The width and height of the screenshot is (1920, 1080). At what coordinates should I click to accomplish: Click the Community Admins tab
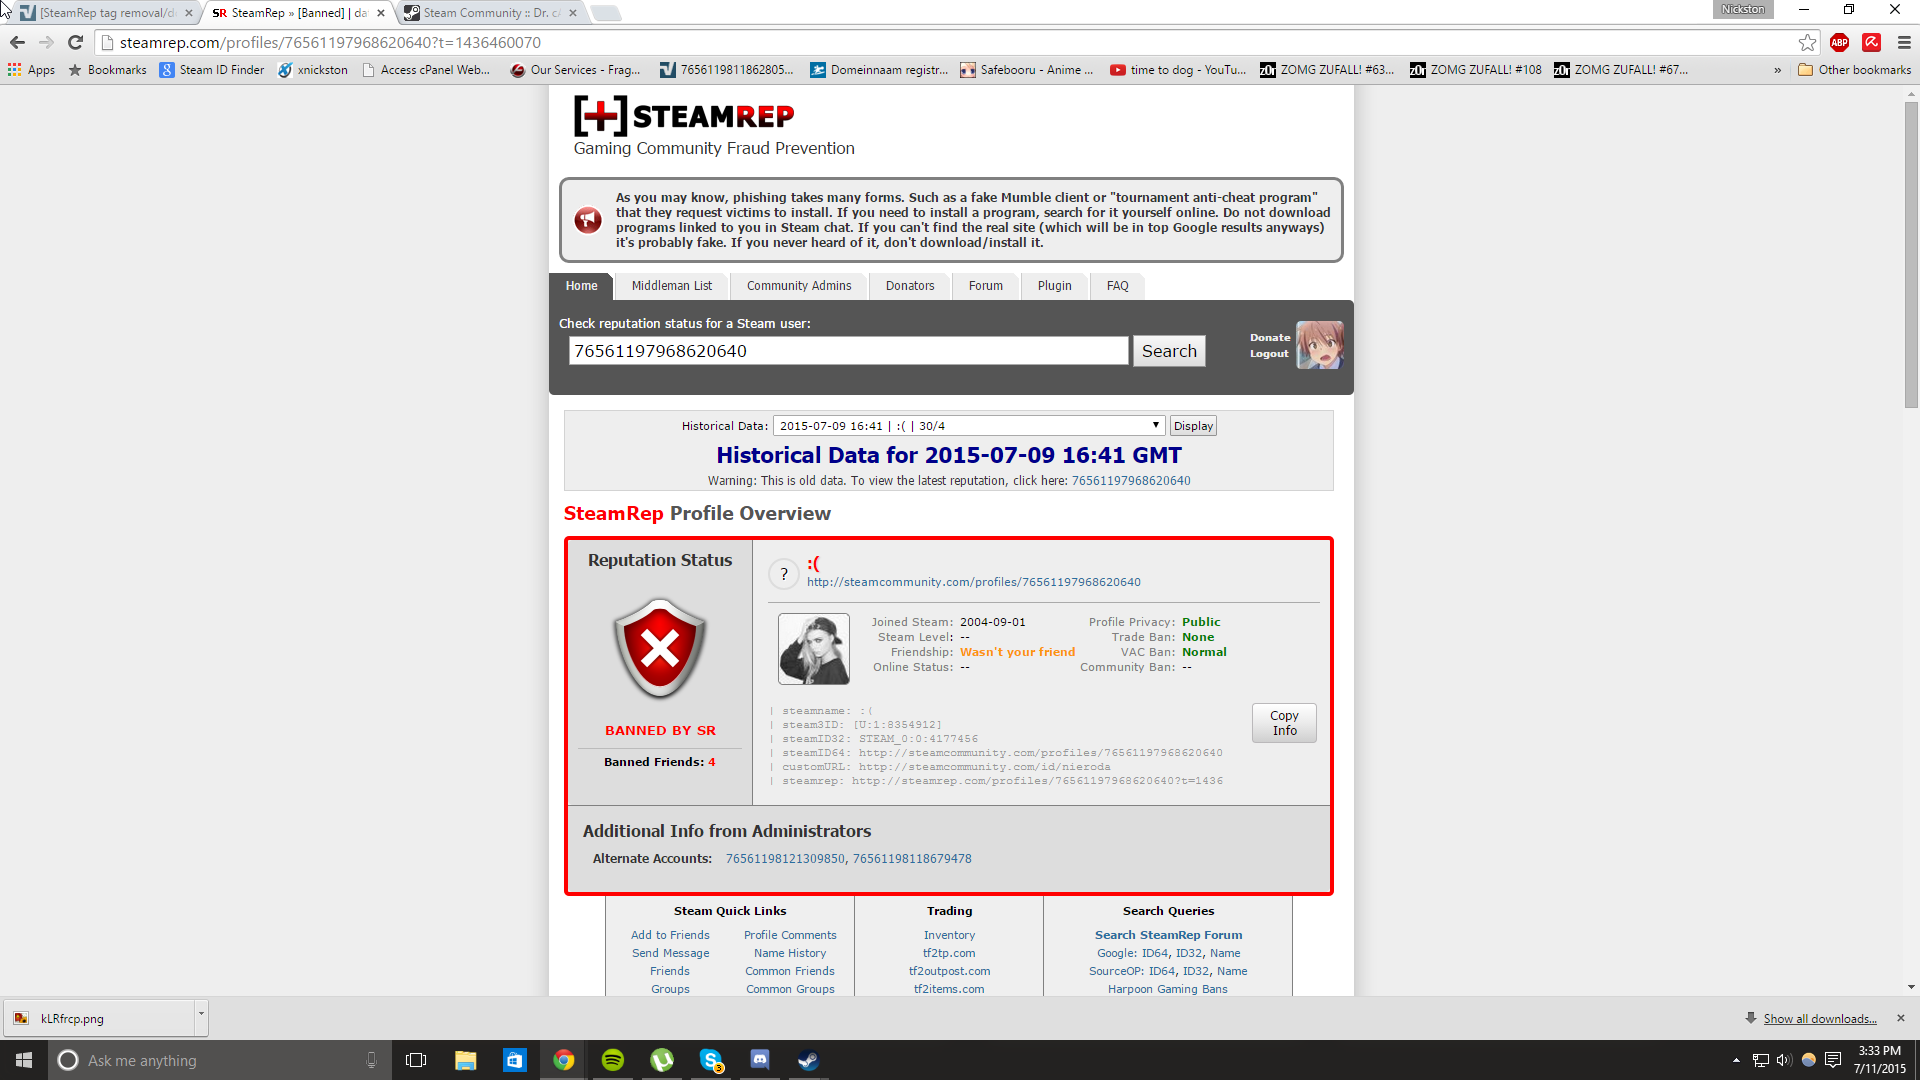point(798,286)
